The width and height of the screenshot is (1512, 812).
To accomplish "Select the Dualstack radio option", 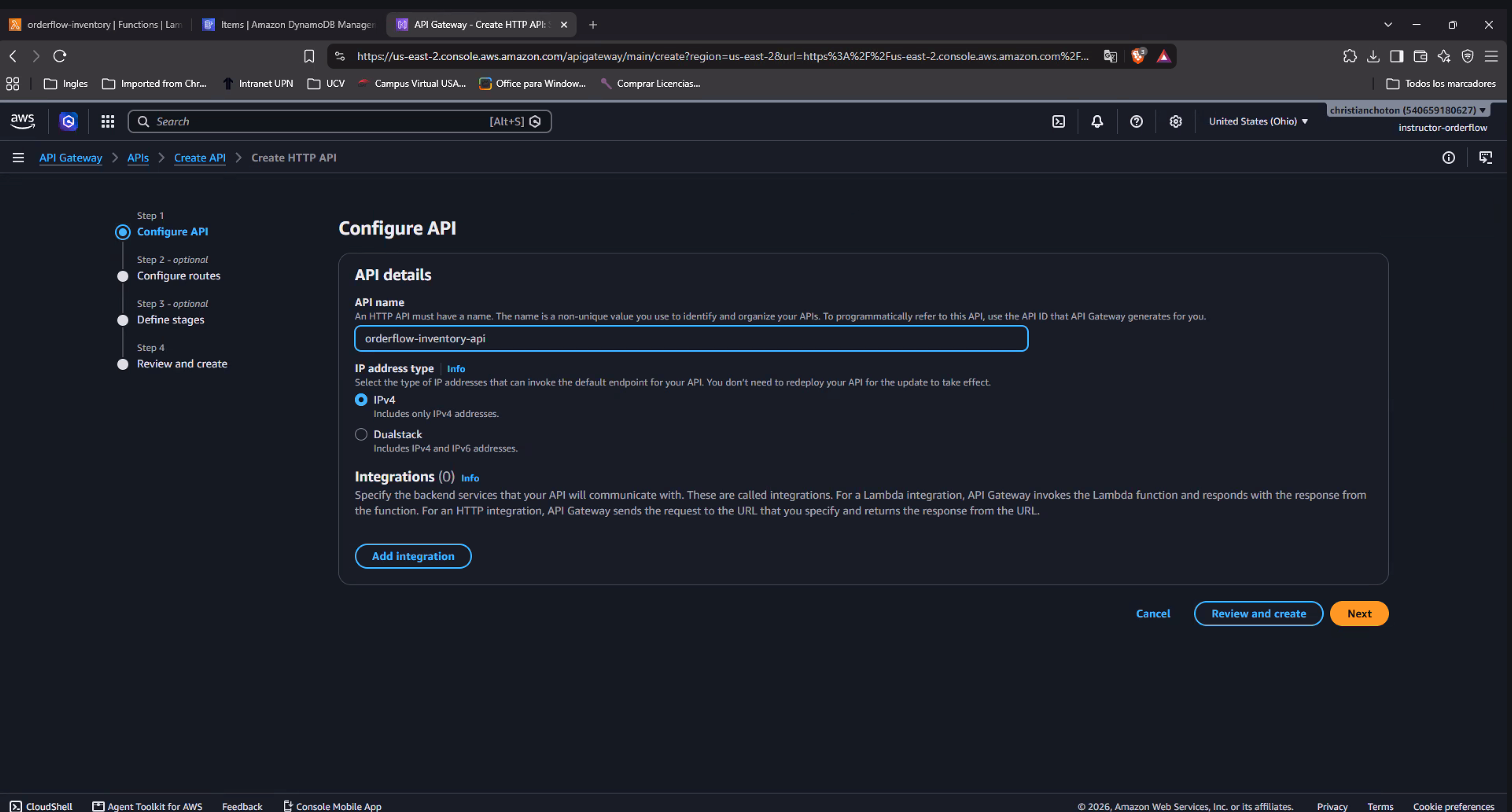I will [x=361, y=434].
